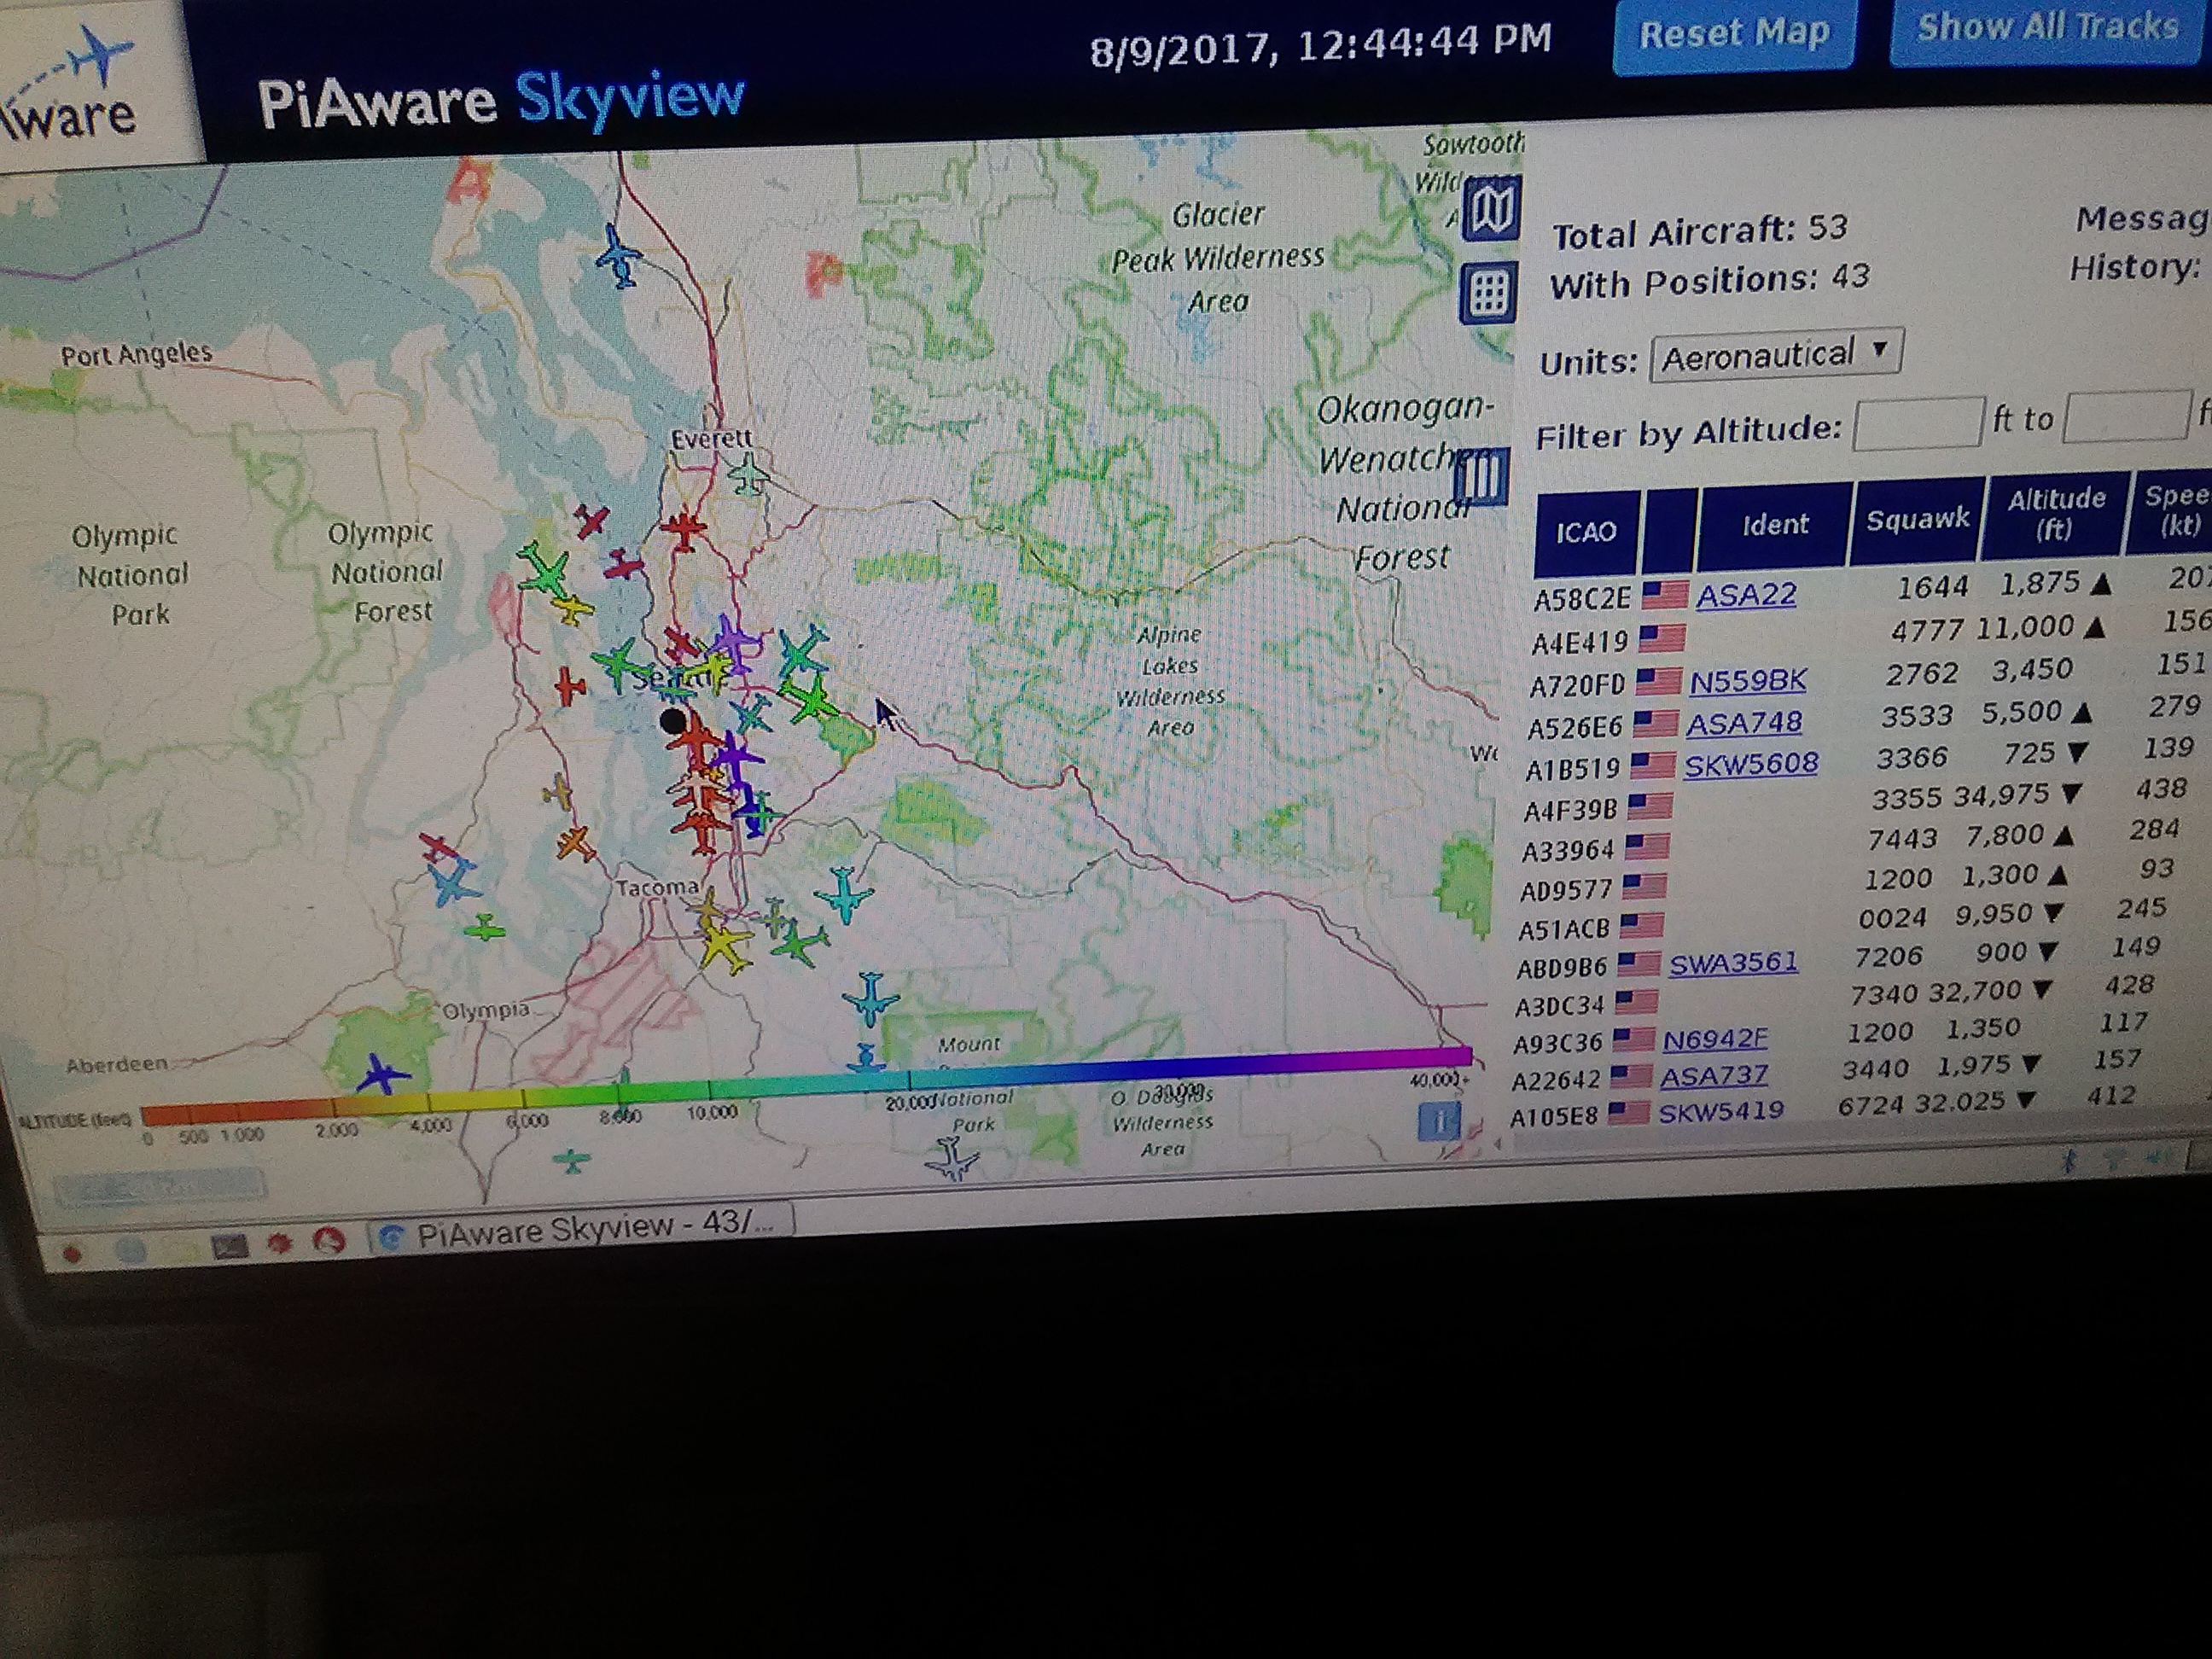Select teal aircraft below the altitude scale

pos(572,1161)
